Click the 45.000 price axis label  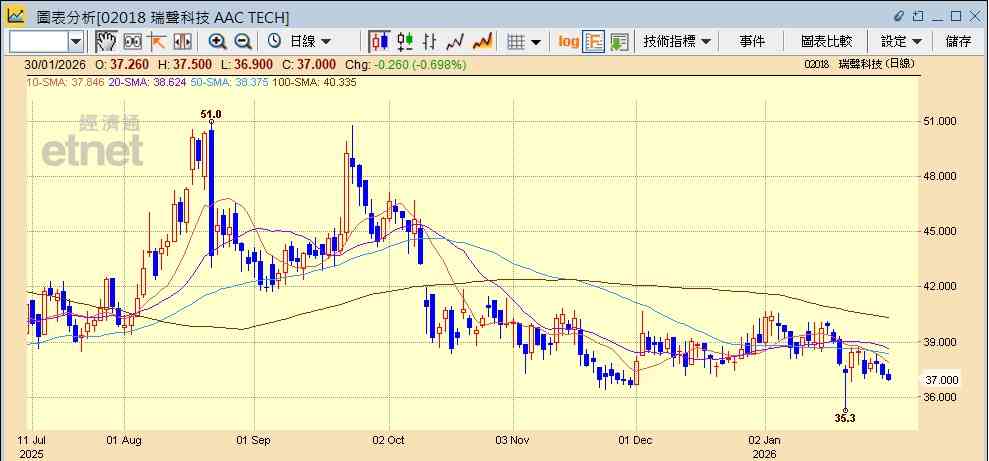(x=941, y=231)
